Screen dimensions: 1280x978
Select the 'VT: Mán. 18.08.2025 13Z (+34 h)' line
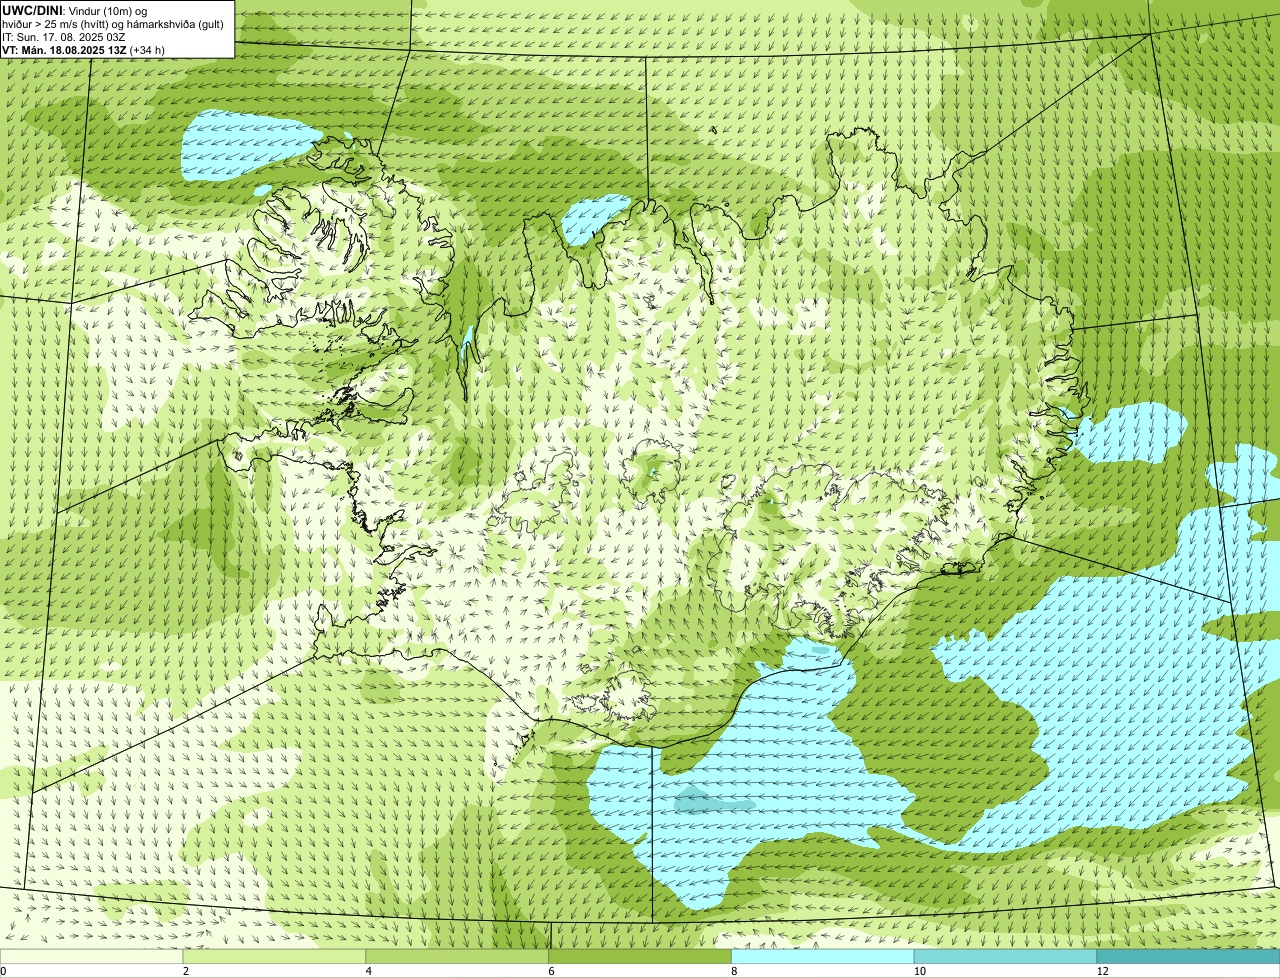tap(83, 49)
